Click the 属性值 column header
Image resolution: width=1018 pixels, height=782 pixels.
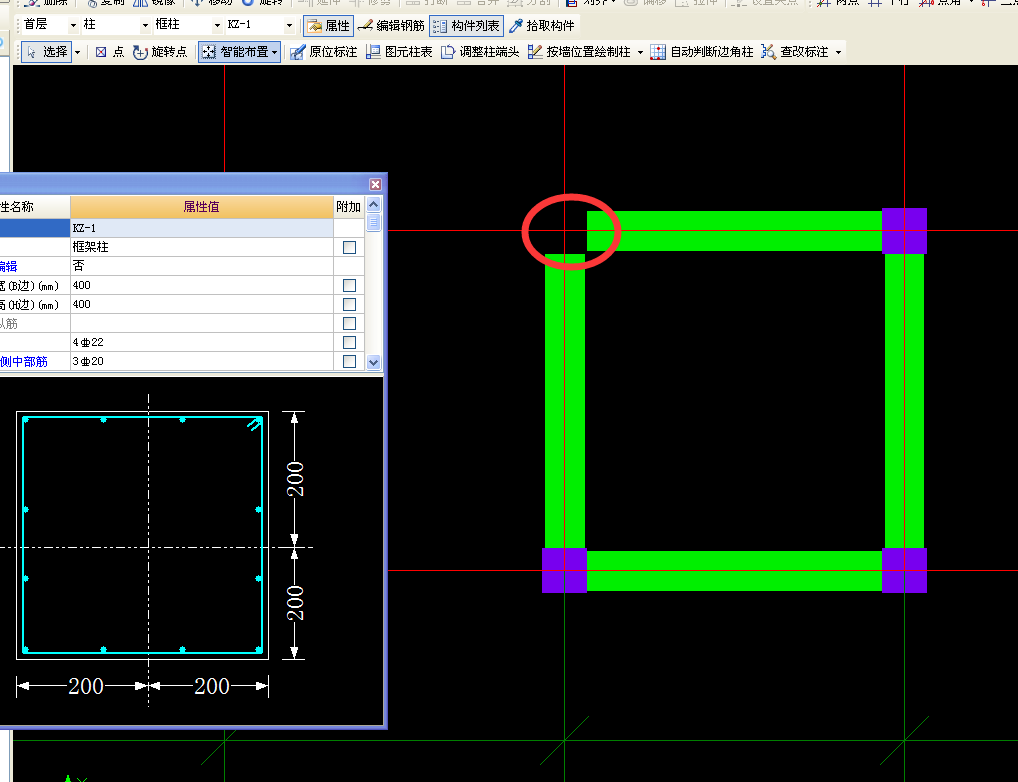(202, 207)
